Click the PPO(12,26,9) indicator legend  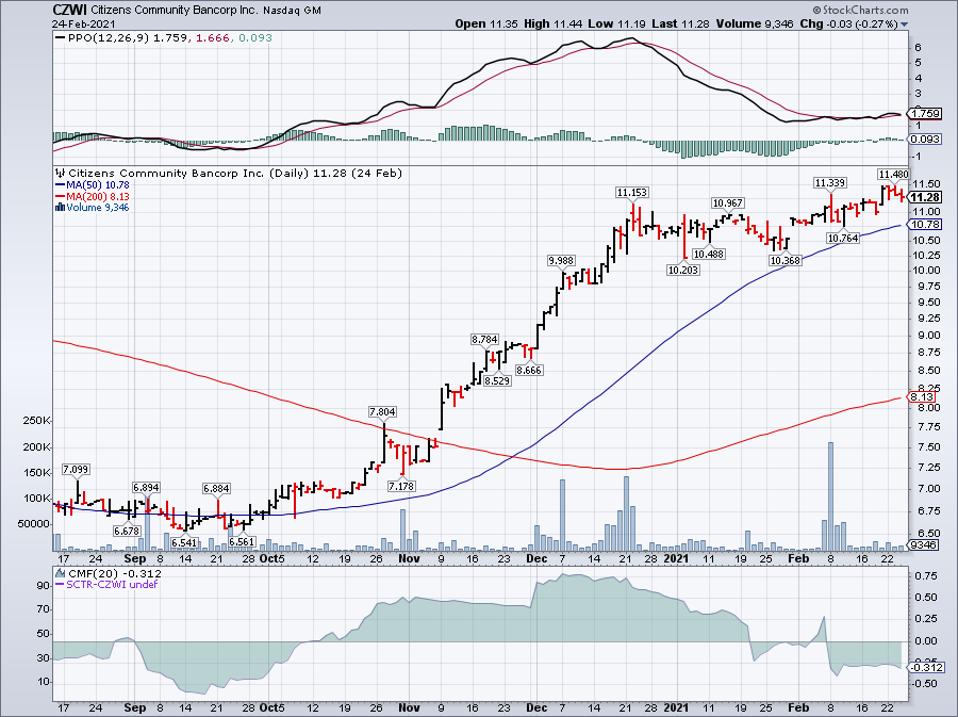pos(163,38)
